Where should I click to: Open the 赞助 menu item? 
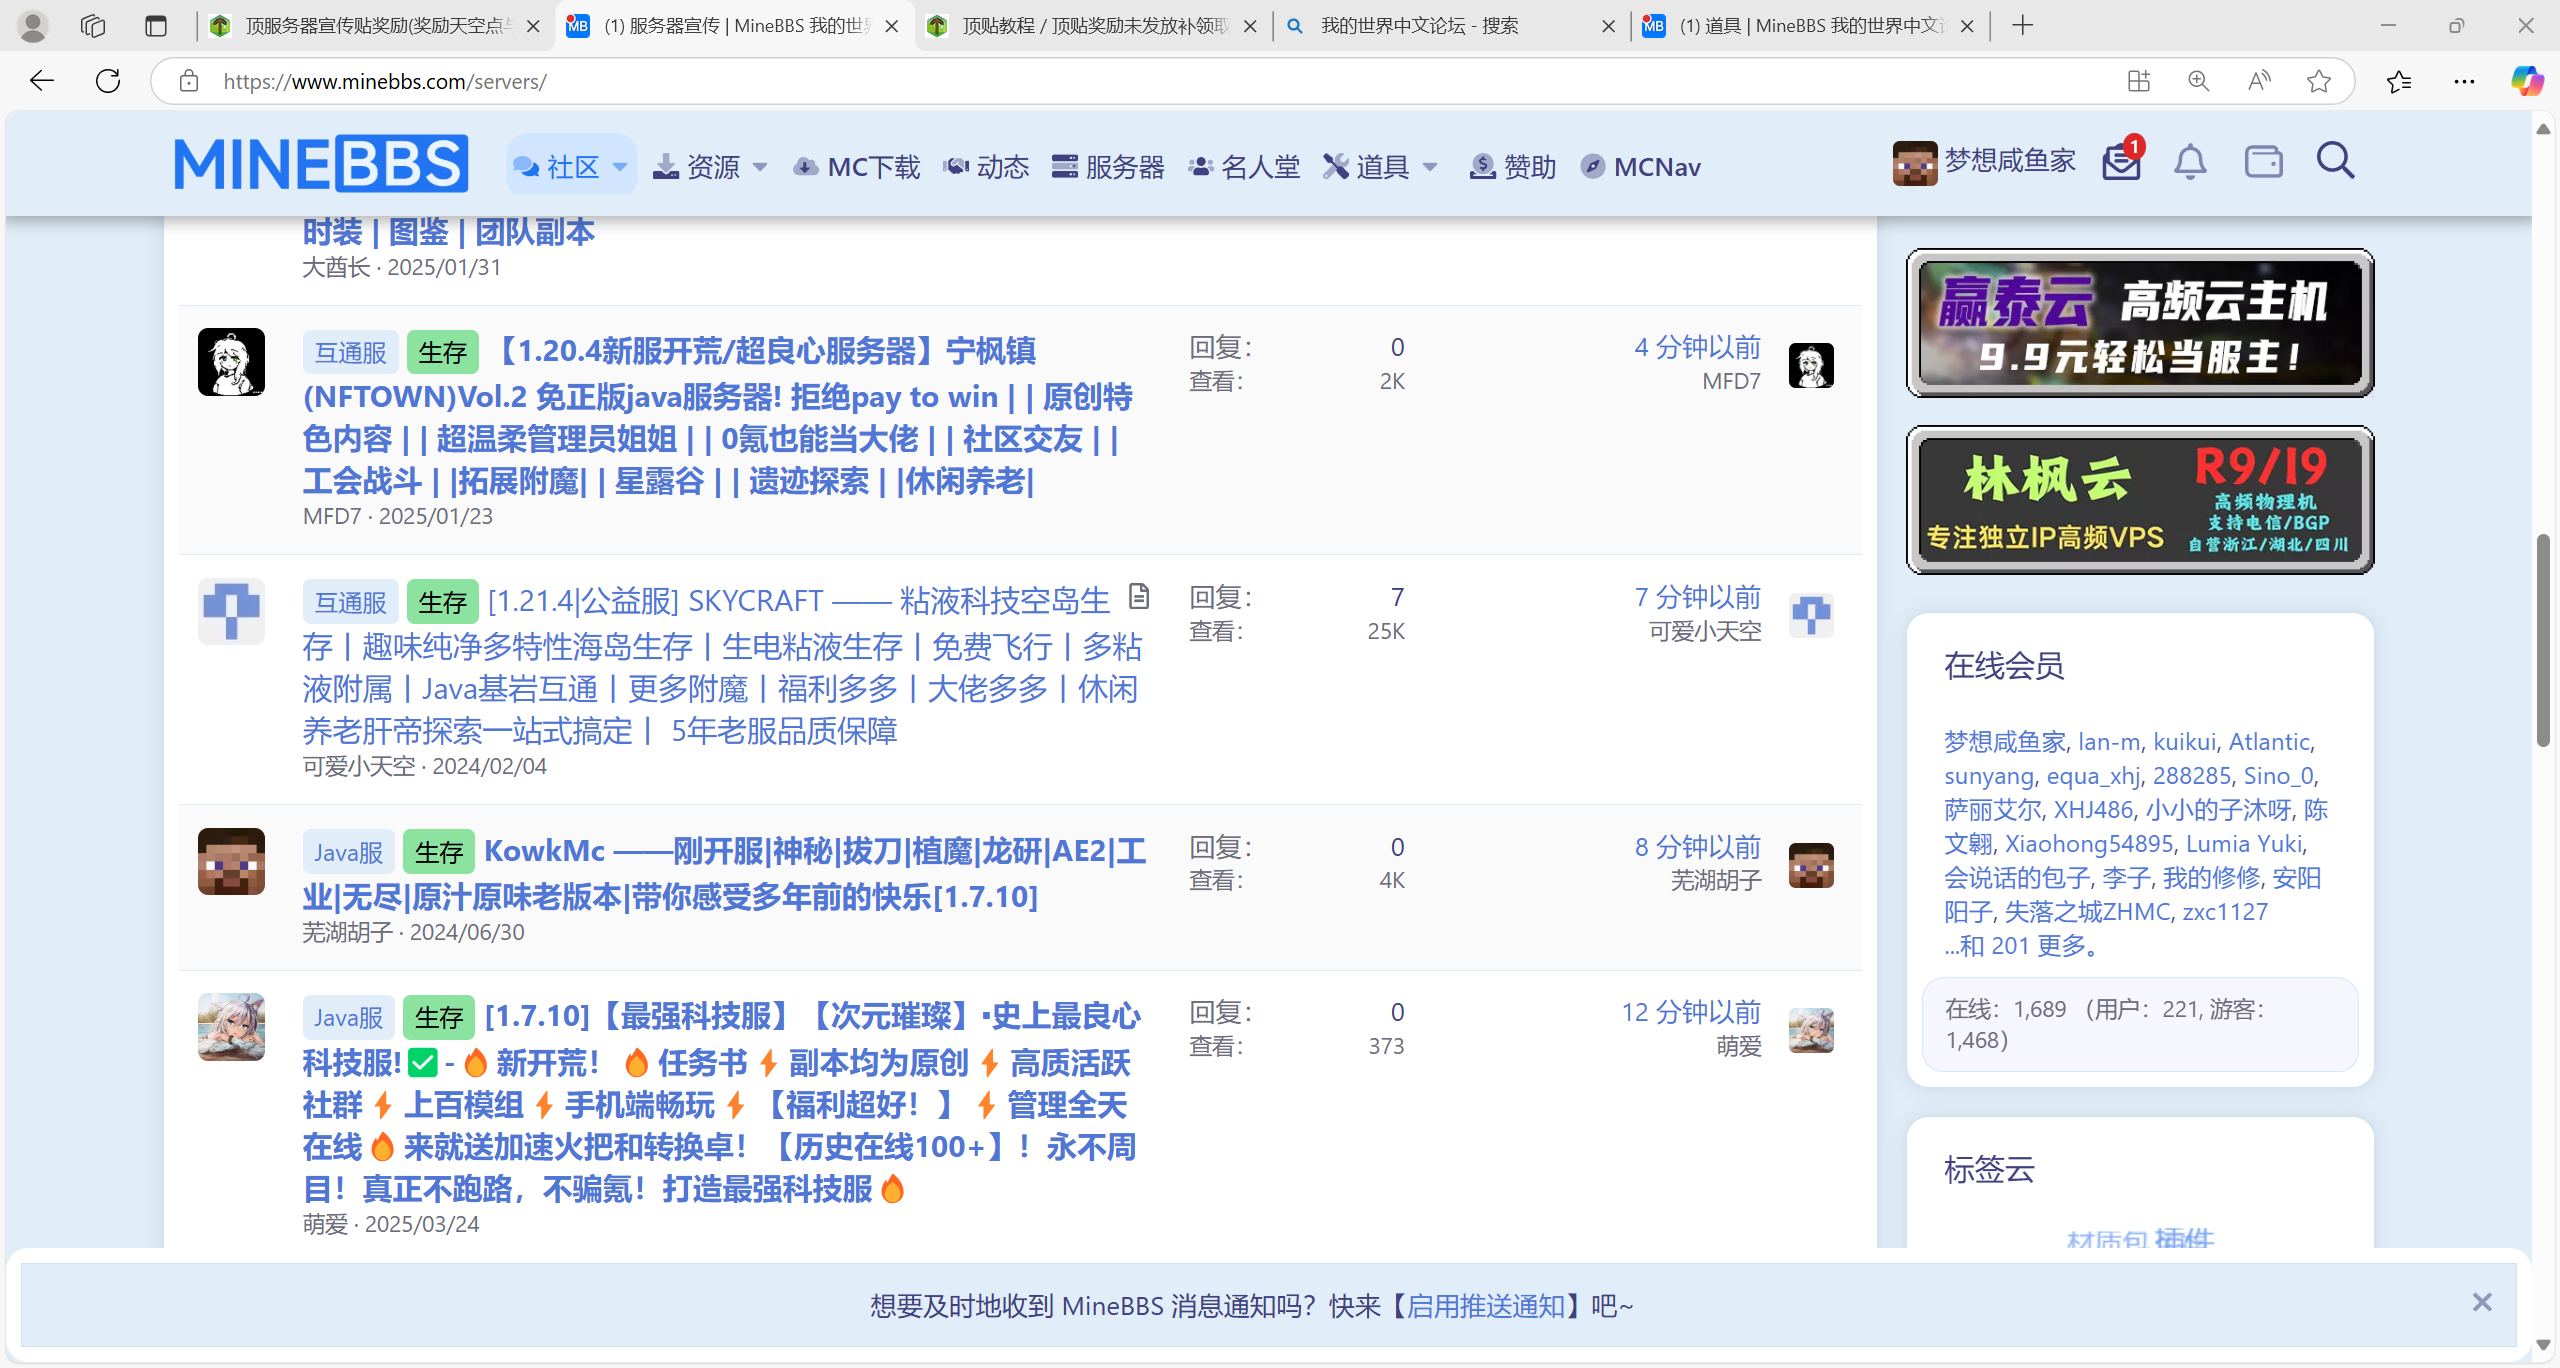pos(1513,167)
